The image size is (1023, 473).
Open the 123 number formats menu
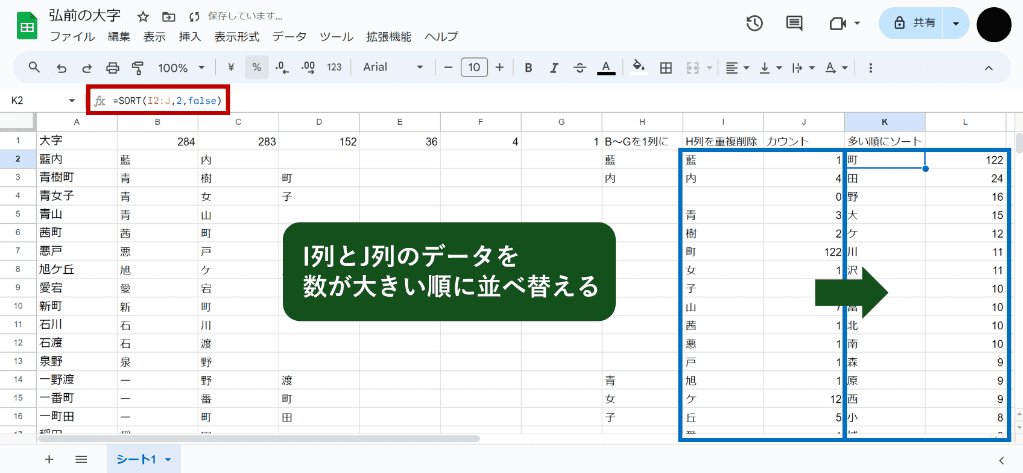[335, 67]
